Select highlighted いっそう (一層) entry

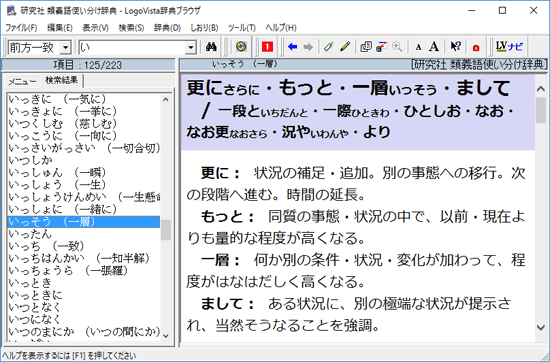coord(84,222)
